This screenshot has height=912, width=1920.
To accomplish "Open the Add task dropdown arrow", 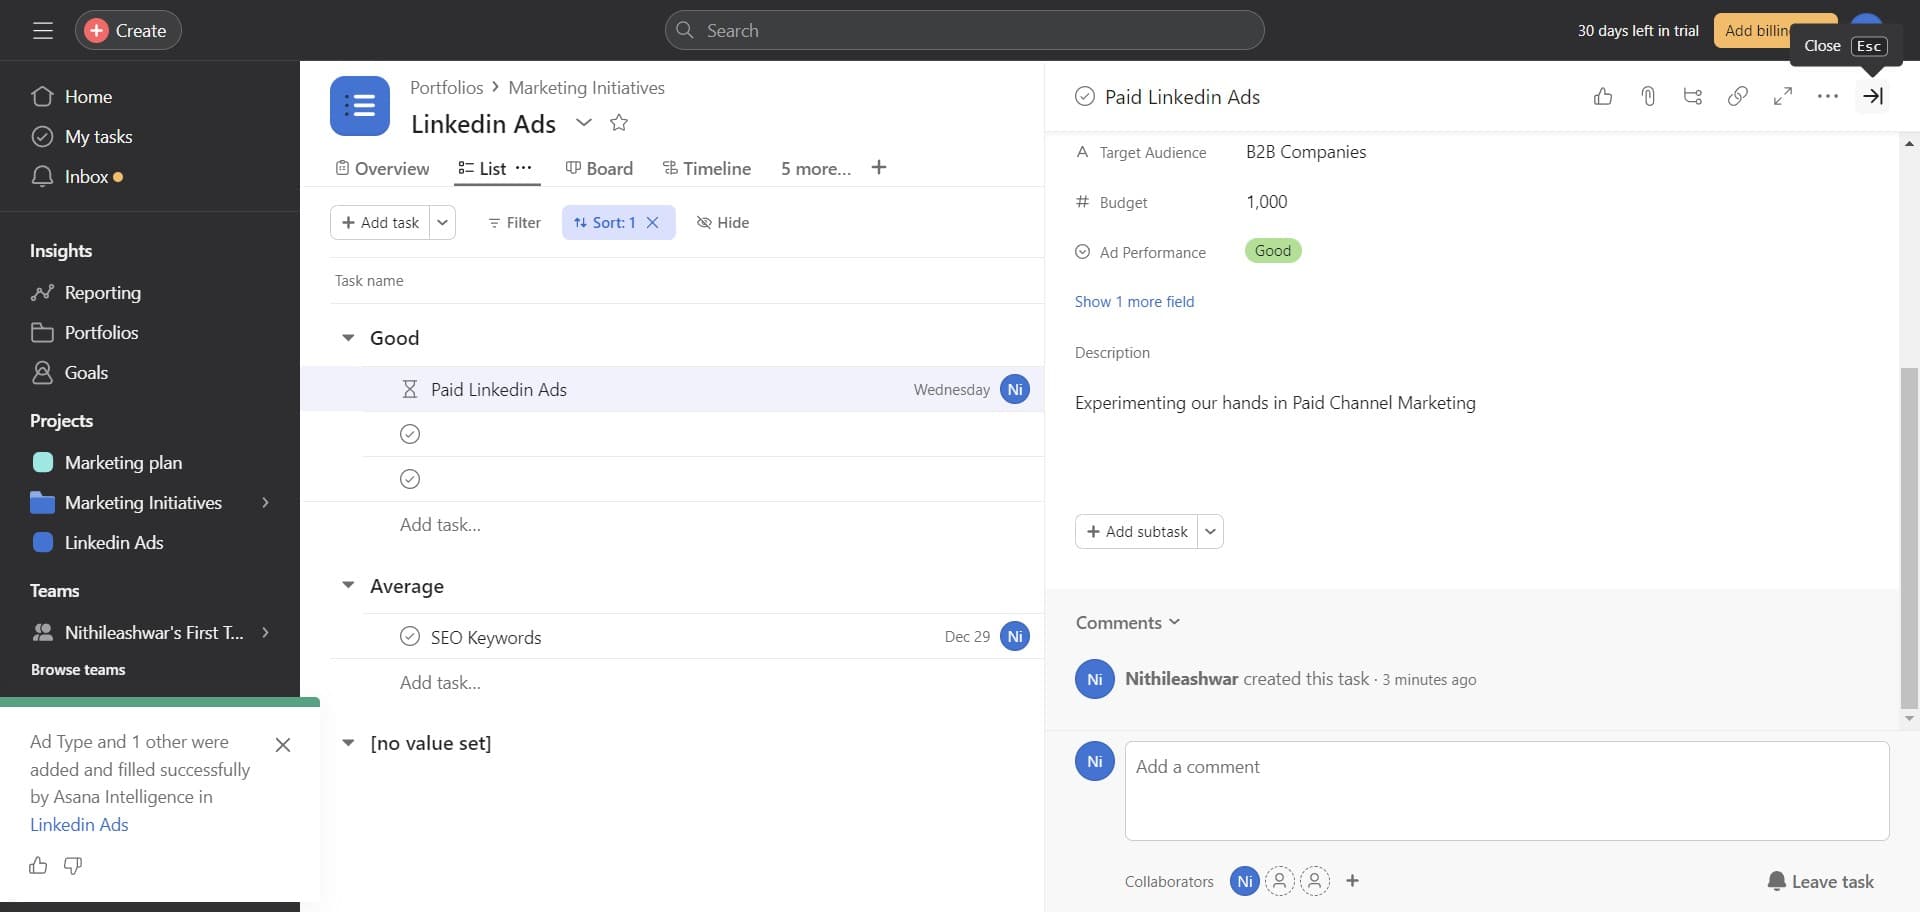I will tap(442, 222).
